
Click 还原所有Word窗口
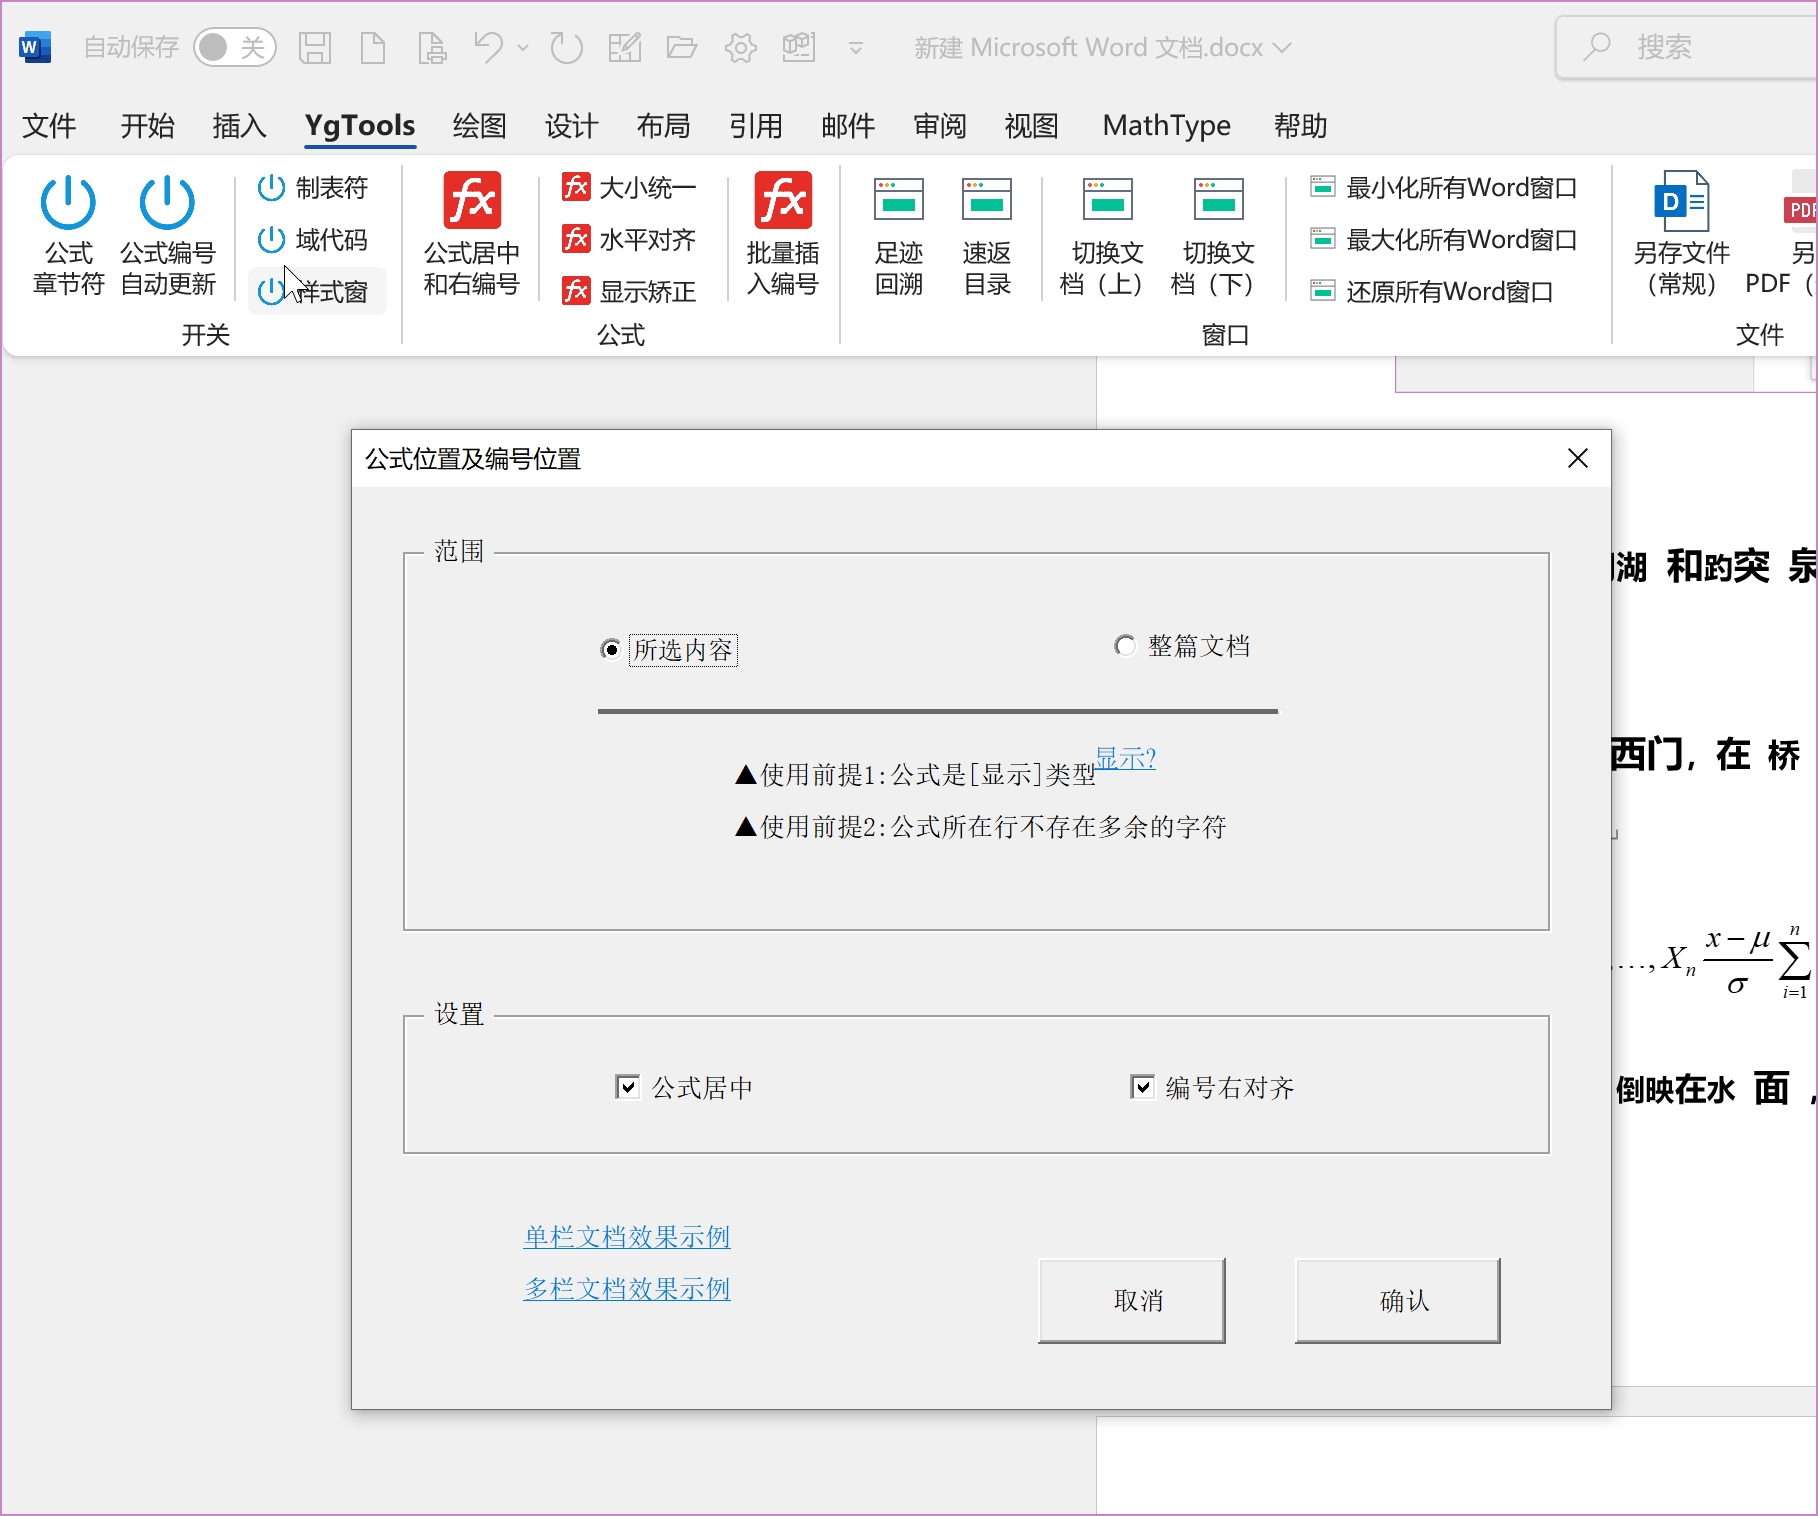point(1432,292)
